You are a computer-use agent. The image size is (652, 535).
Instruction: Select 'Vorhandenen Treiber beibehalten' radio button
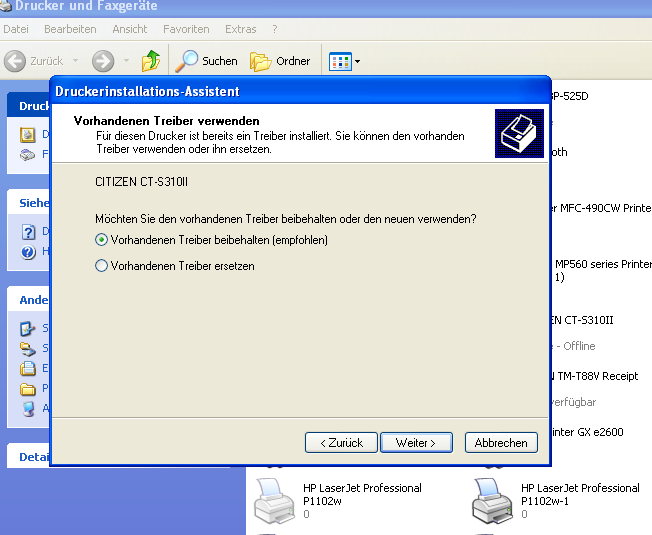point(101,240)
